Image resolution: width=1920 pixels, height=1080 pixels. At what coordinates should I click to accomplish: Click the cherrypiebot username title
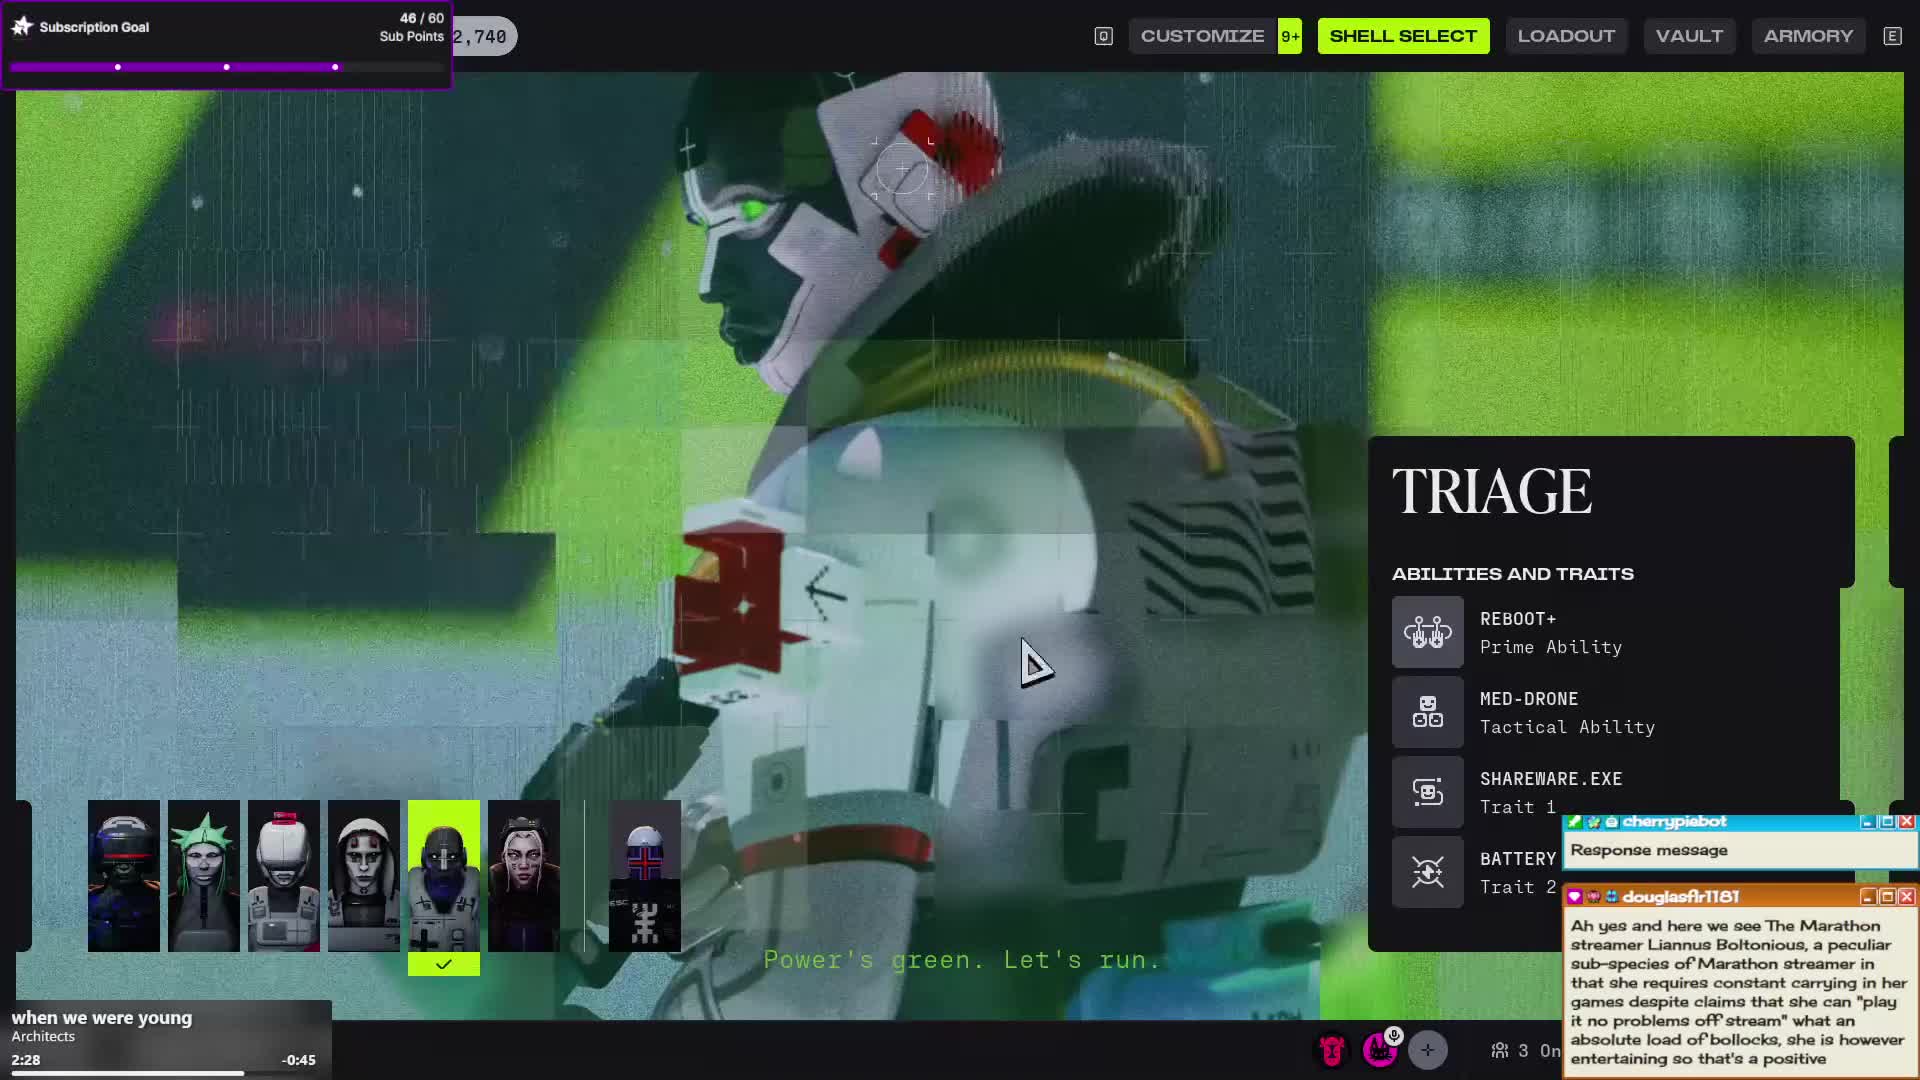point(1674,822)
